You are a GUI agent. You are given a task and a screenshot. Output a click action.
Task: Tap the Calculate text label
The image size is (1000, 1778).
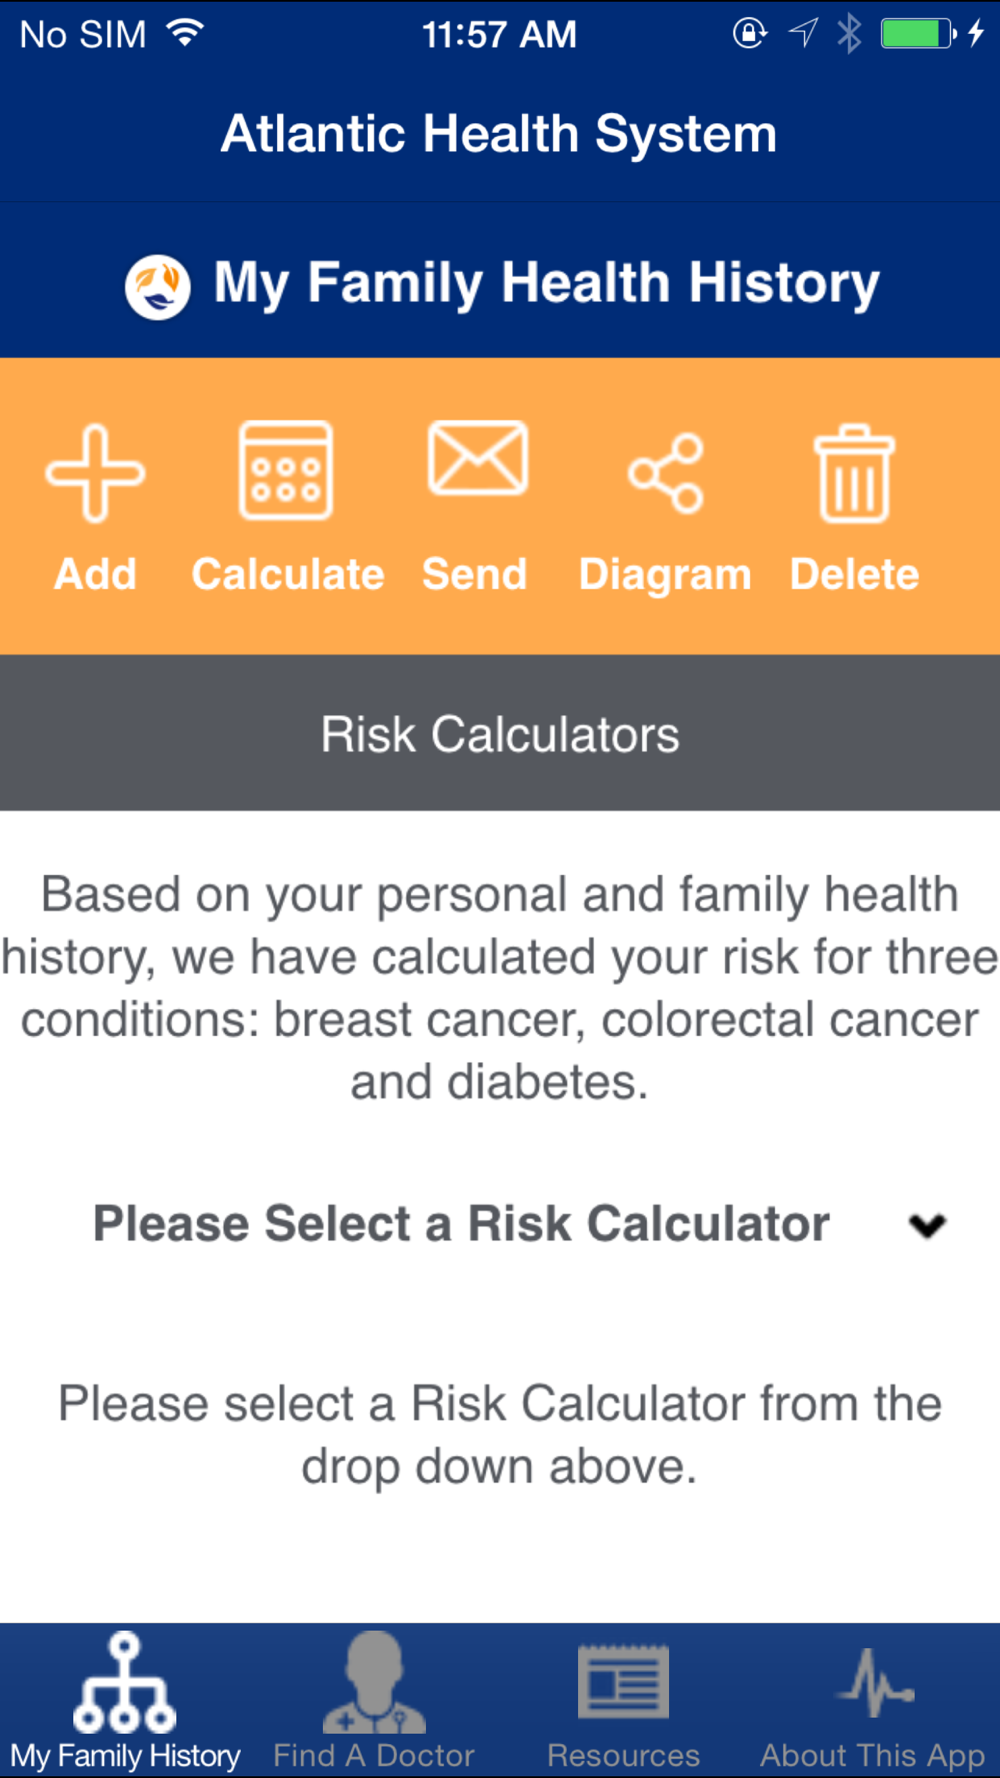pyautogui.click(x=288, y=575)
